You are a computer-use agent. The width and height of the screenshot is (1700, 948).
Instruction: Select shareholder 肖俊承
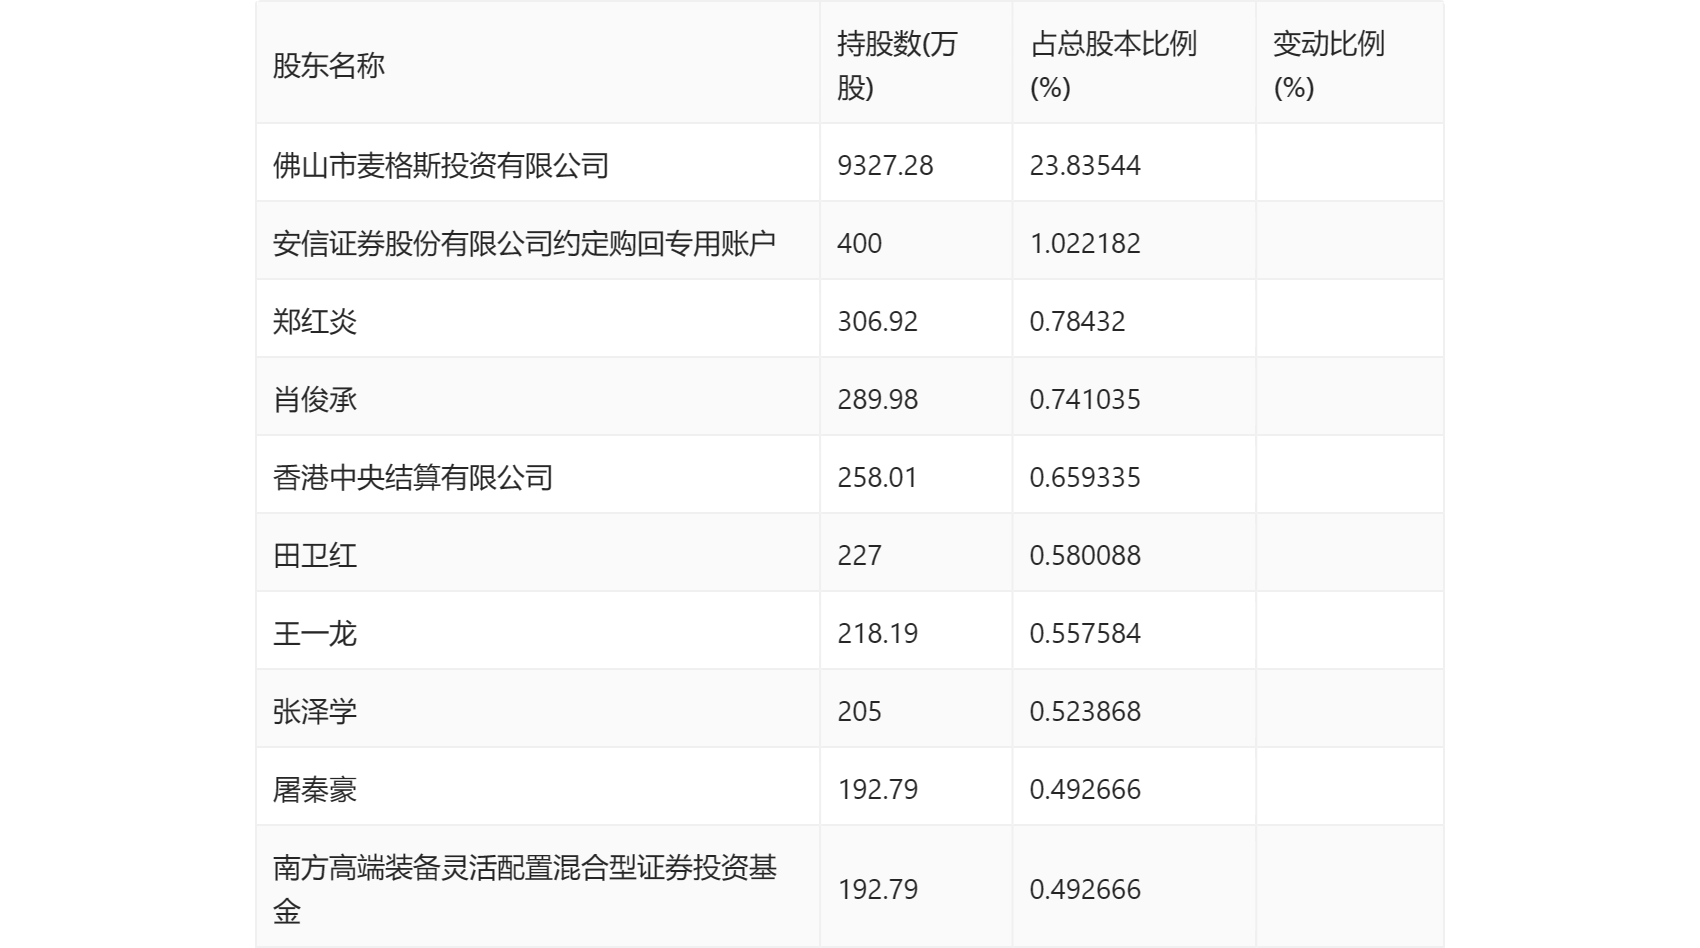[x=315, y=399]
